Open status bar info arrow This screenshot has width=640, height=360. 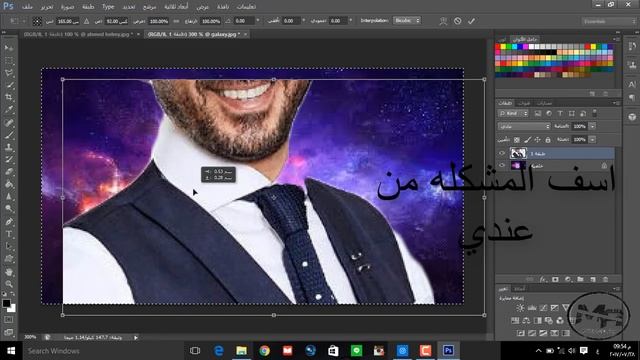(136, 338)
